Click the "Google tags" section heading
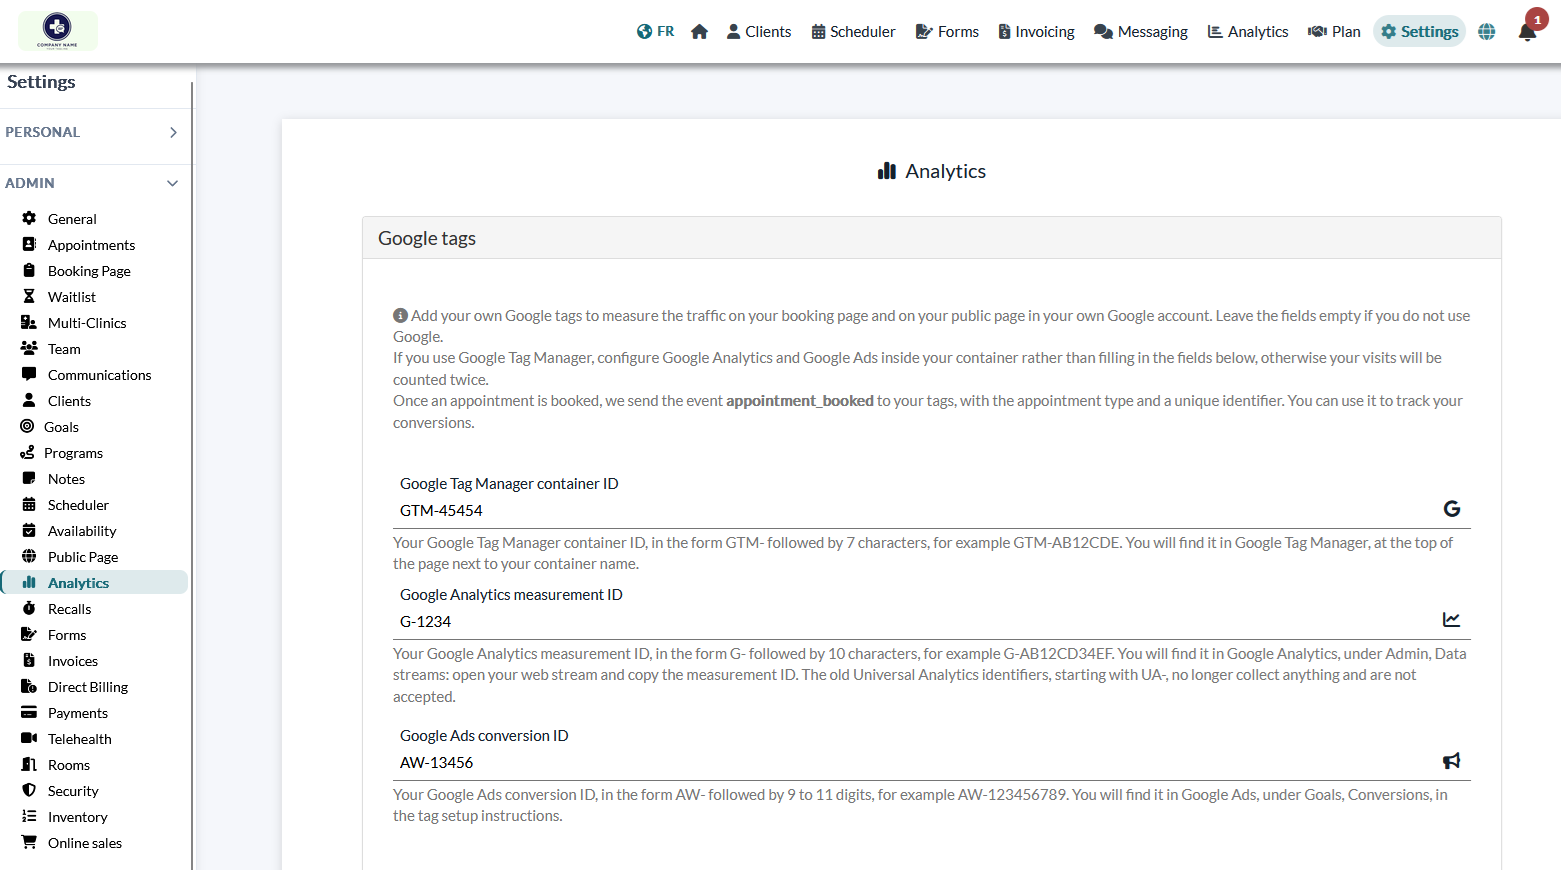 click(x=427, y=238)
